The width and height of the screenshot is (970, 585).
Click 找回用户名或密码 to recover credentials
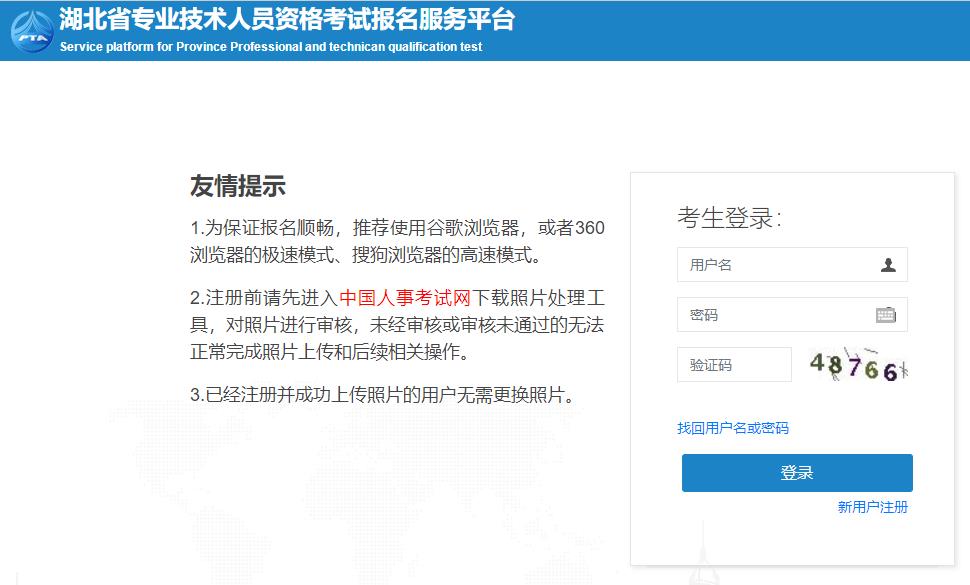[x=733, y=428]
